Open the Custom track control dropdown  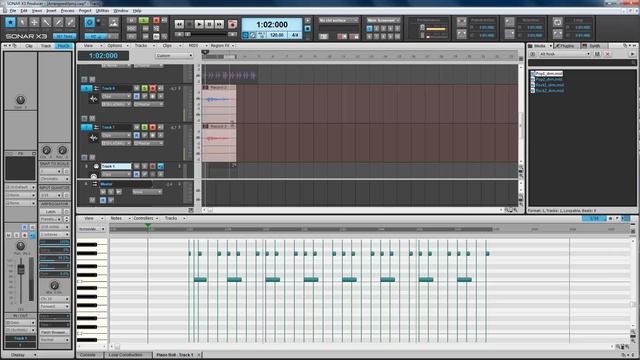[174, 56]
